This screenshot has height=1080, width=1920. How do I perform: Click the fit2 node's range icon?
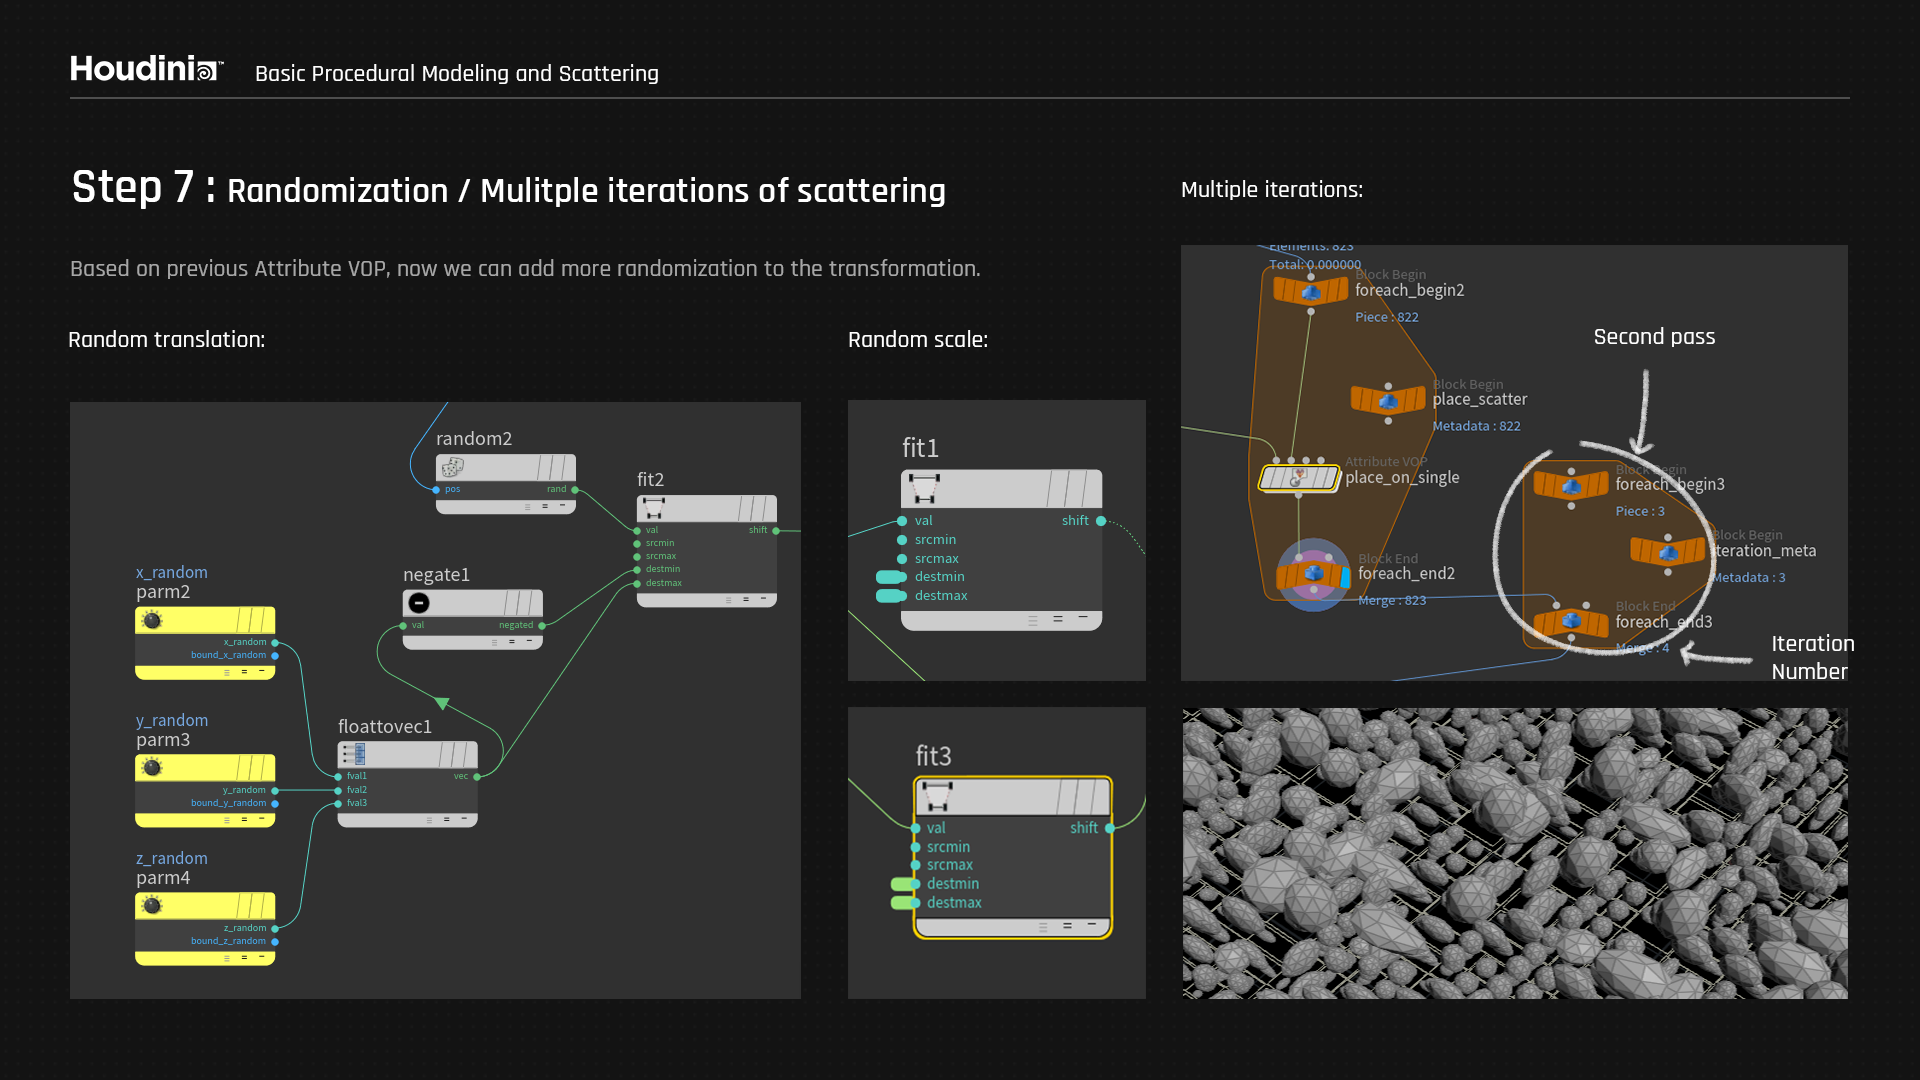point(654,508)
